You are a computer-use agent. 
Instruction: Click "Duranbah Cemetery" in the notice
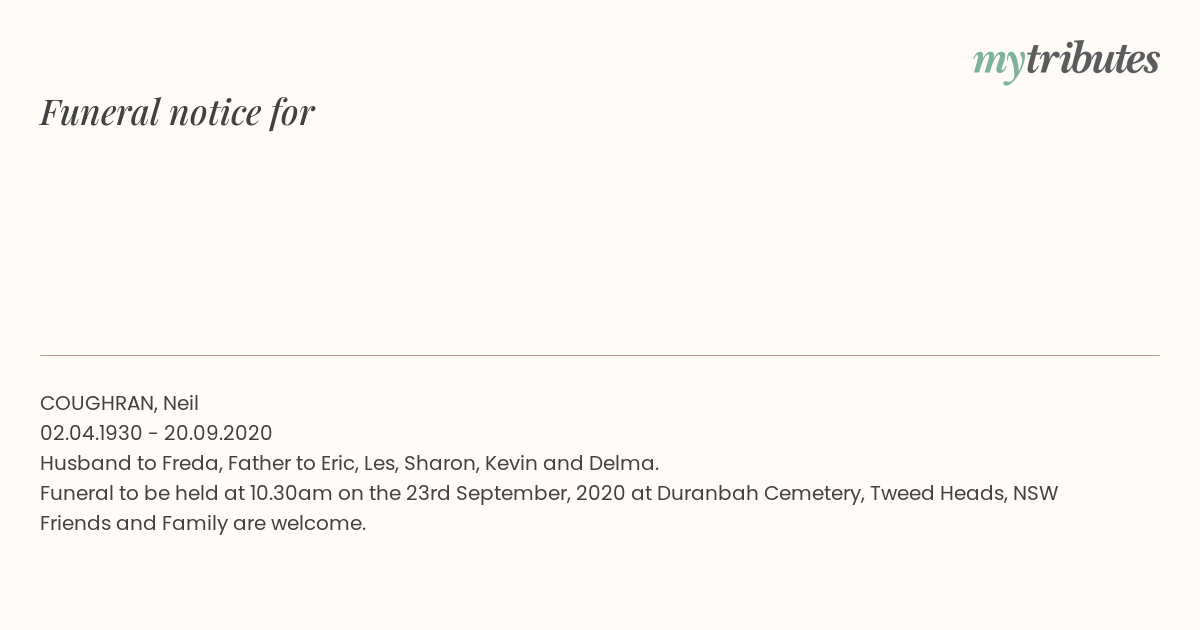(758, 493)
